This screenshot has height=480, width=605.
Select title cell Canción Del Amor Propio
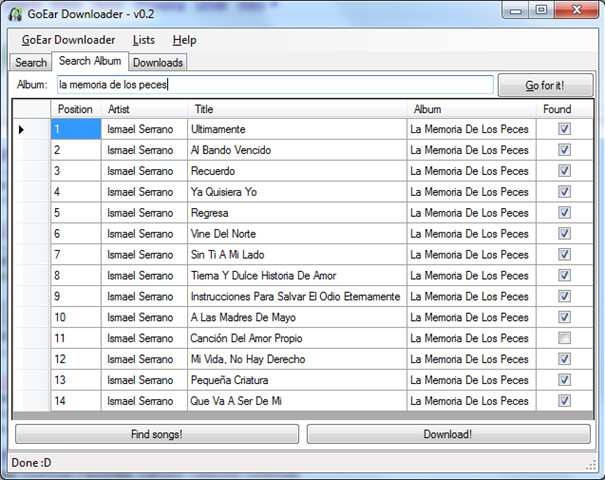coord(297,338)
